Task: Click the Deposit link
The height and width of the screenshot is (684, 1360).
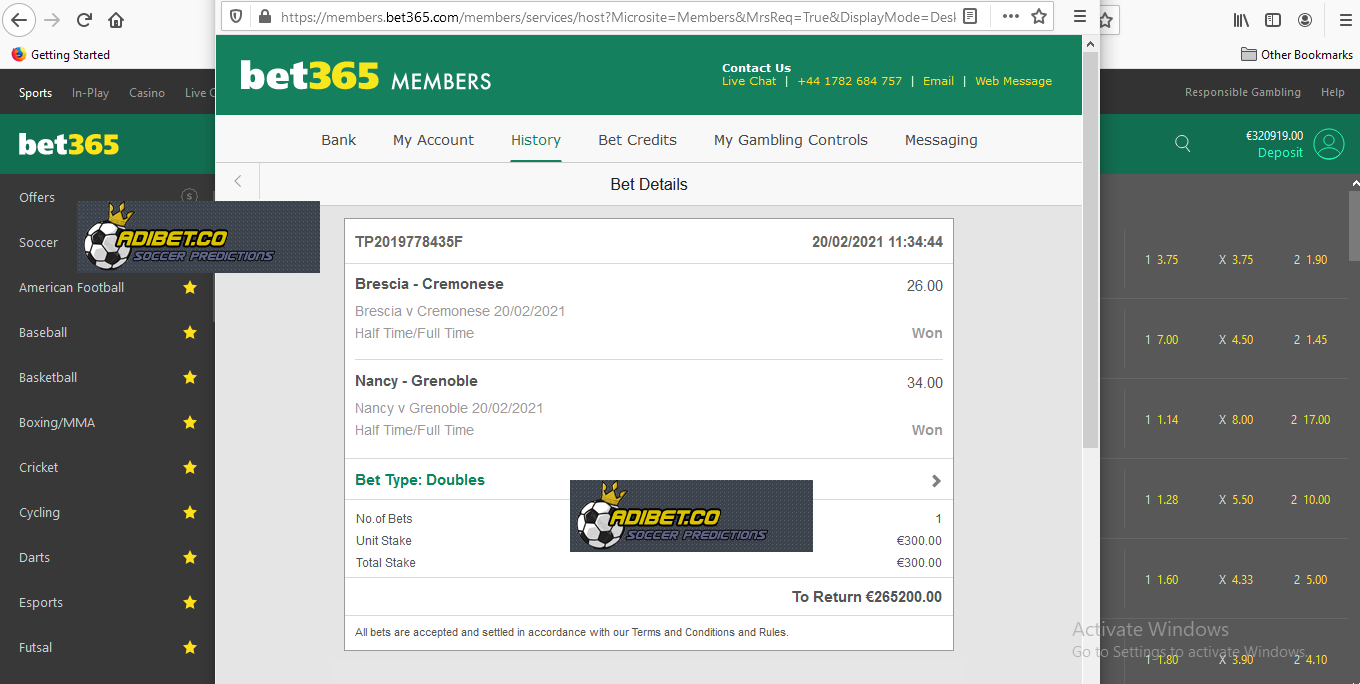Action: click(1280, 153)
